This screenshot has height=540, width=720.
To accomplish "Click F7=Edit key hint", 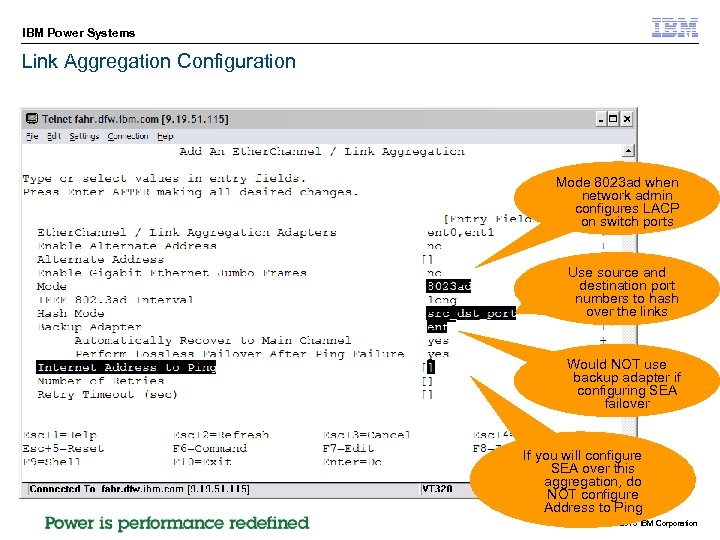I will coord(349,448).
